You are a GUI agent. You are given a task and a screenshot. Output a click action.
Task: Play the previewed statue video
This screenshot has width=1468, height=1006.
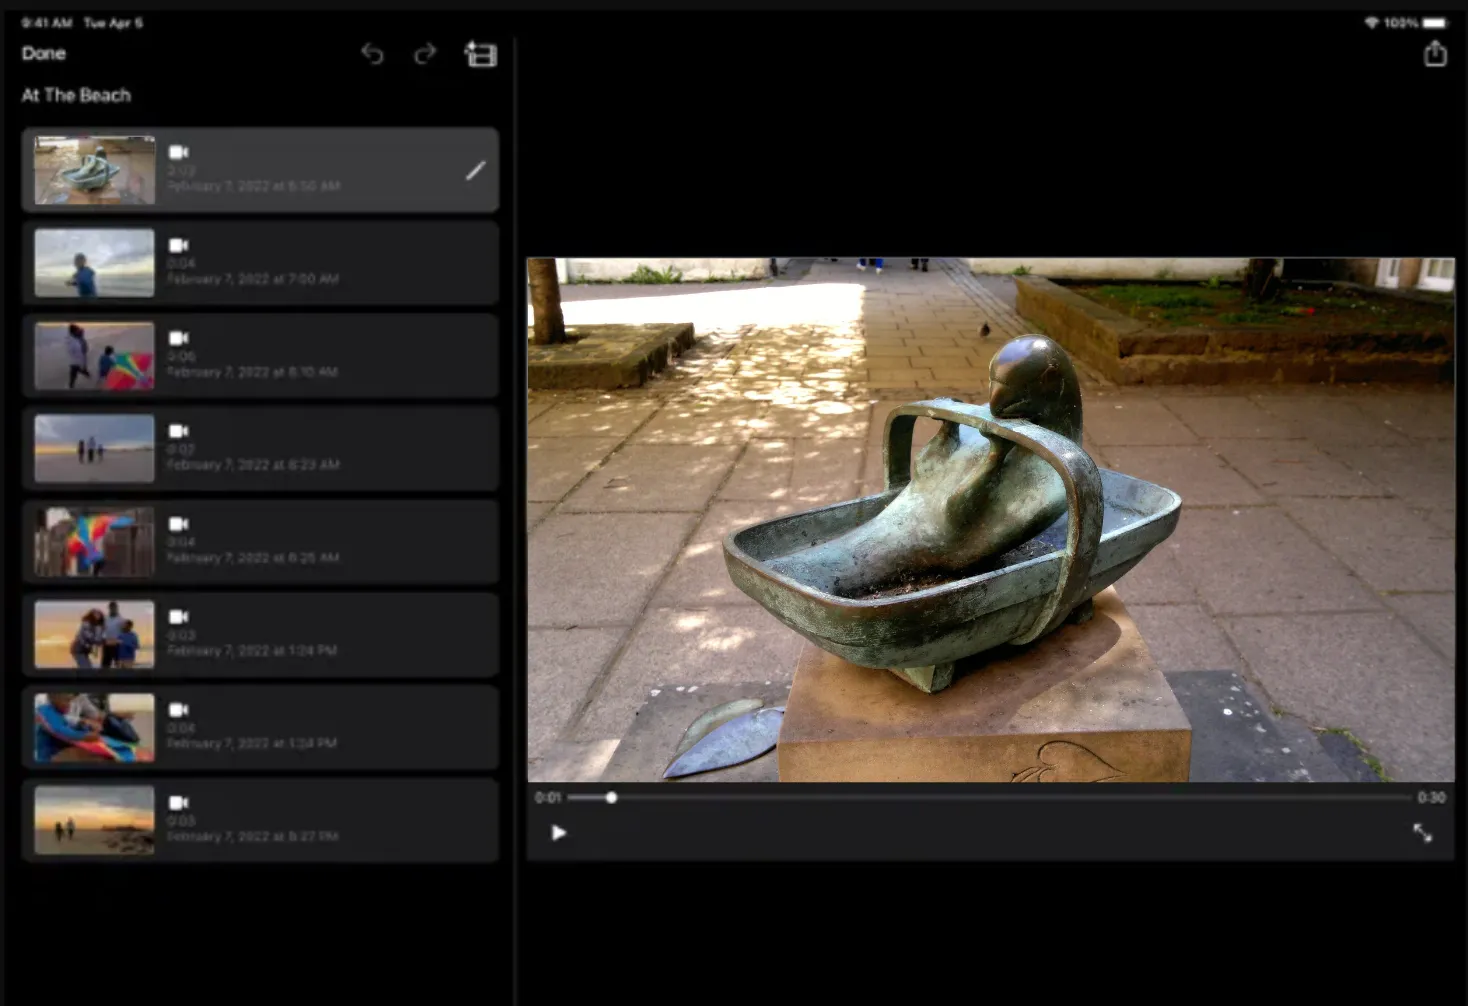(x=559, y=832)
